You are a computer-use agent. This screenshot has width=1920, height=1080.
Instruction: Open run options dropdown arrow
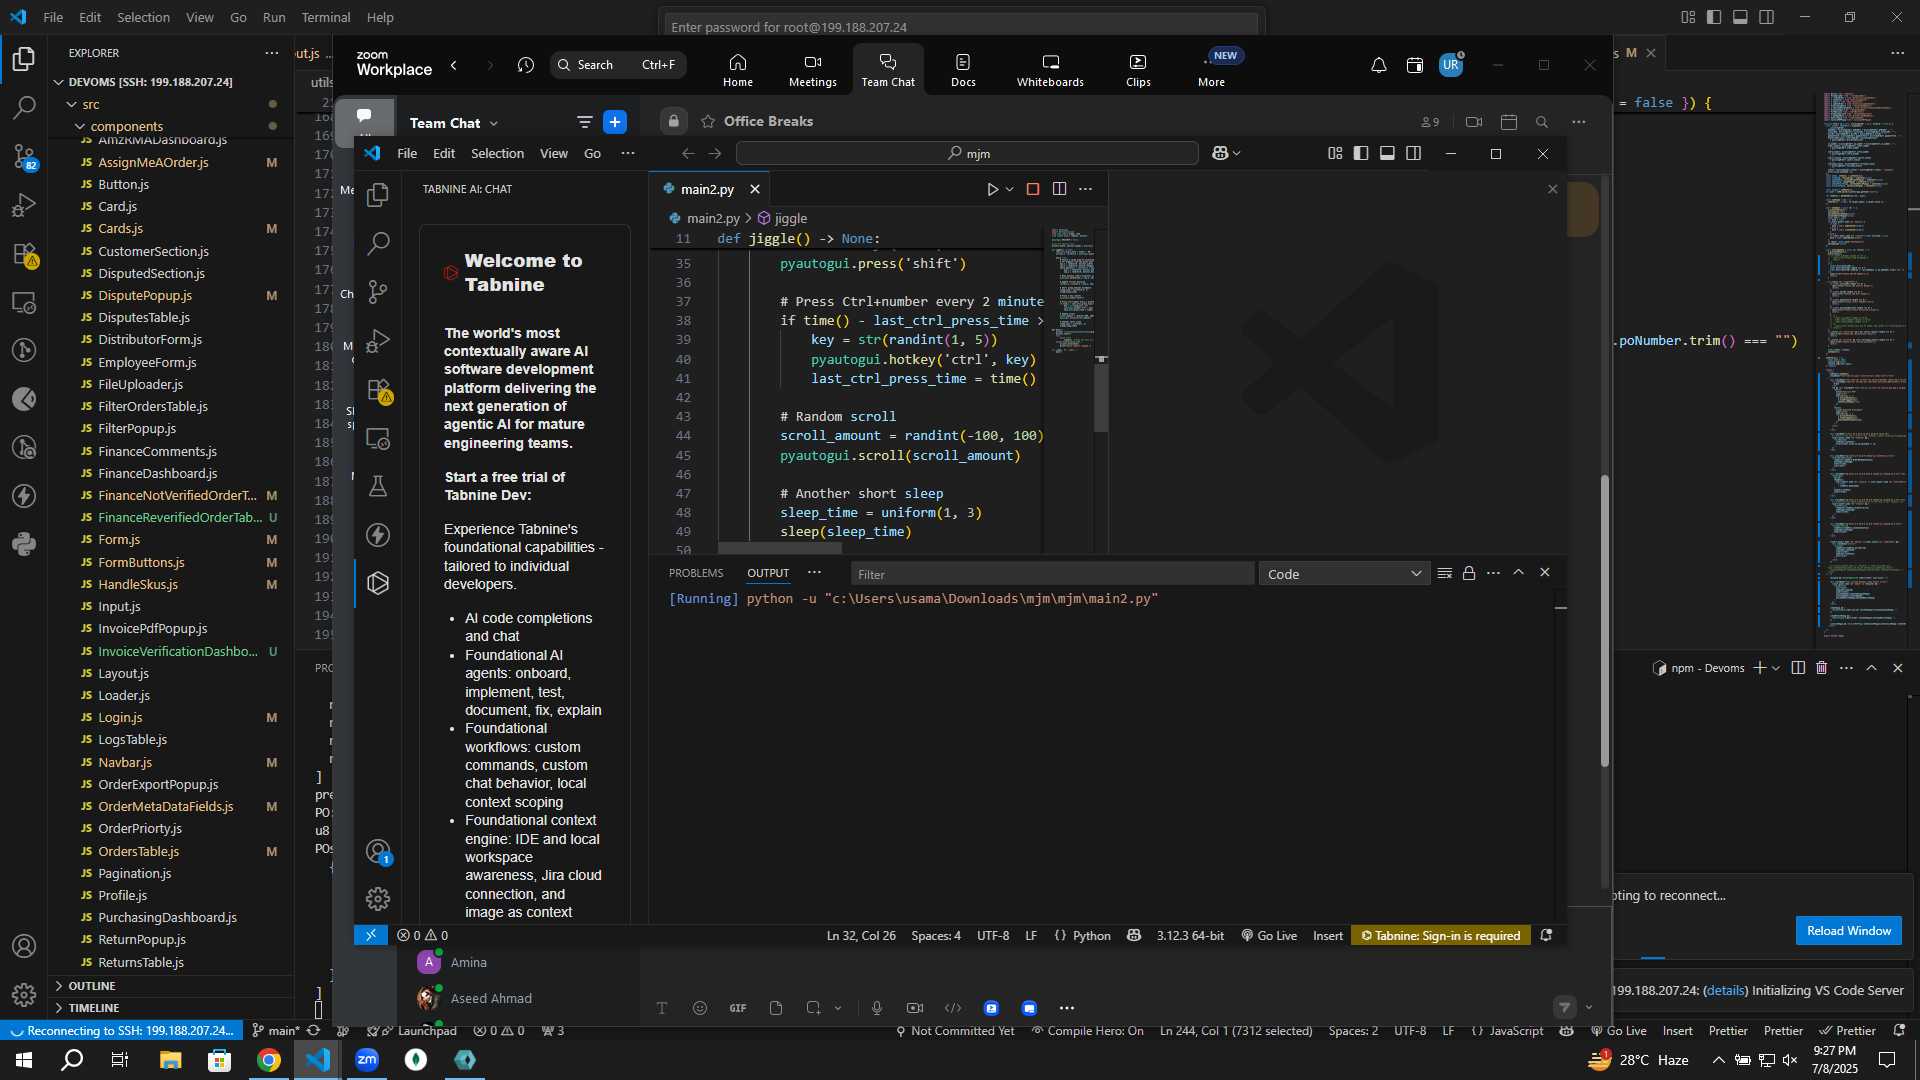[x=1010, y=189]
